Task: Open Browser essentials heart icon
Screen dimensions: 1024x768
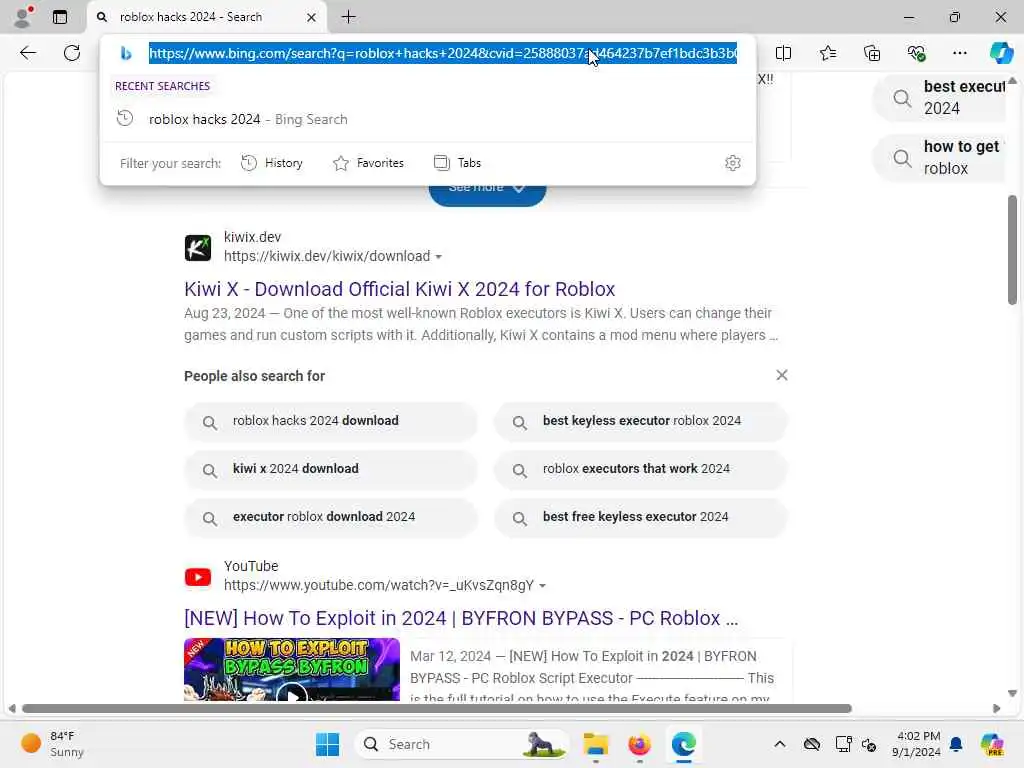Action: [x=916, y=53]
